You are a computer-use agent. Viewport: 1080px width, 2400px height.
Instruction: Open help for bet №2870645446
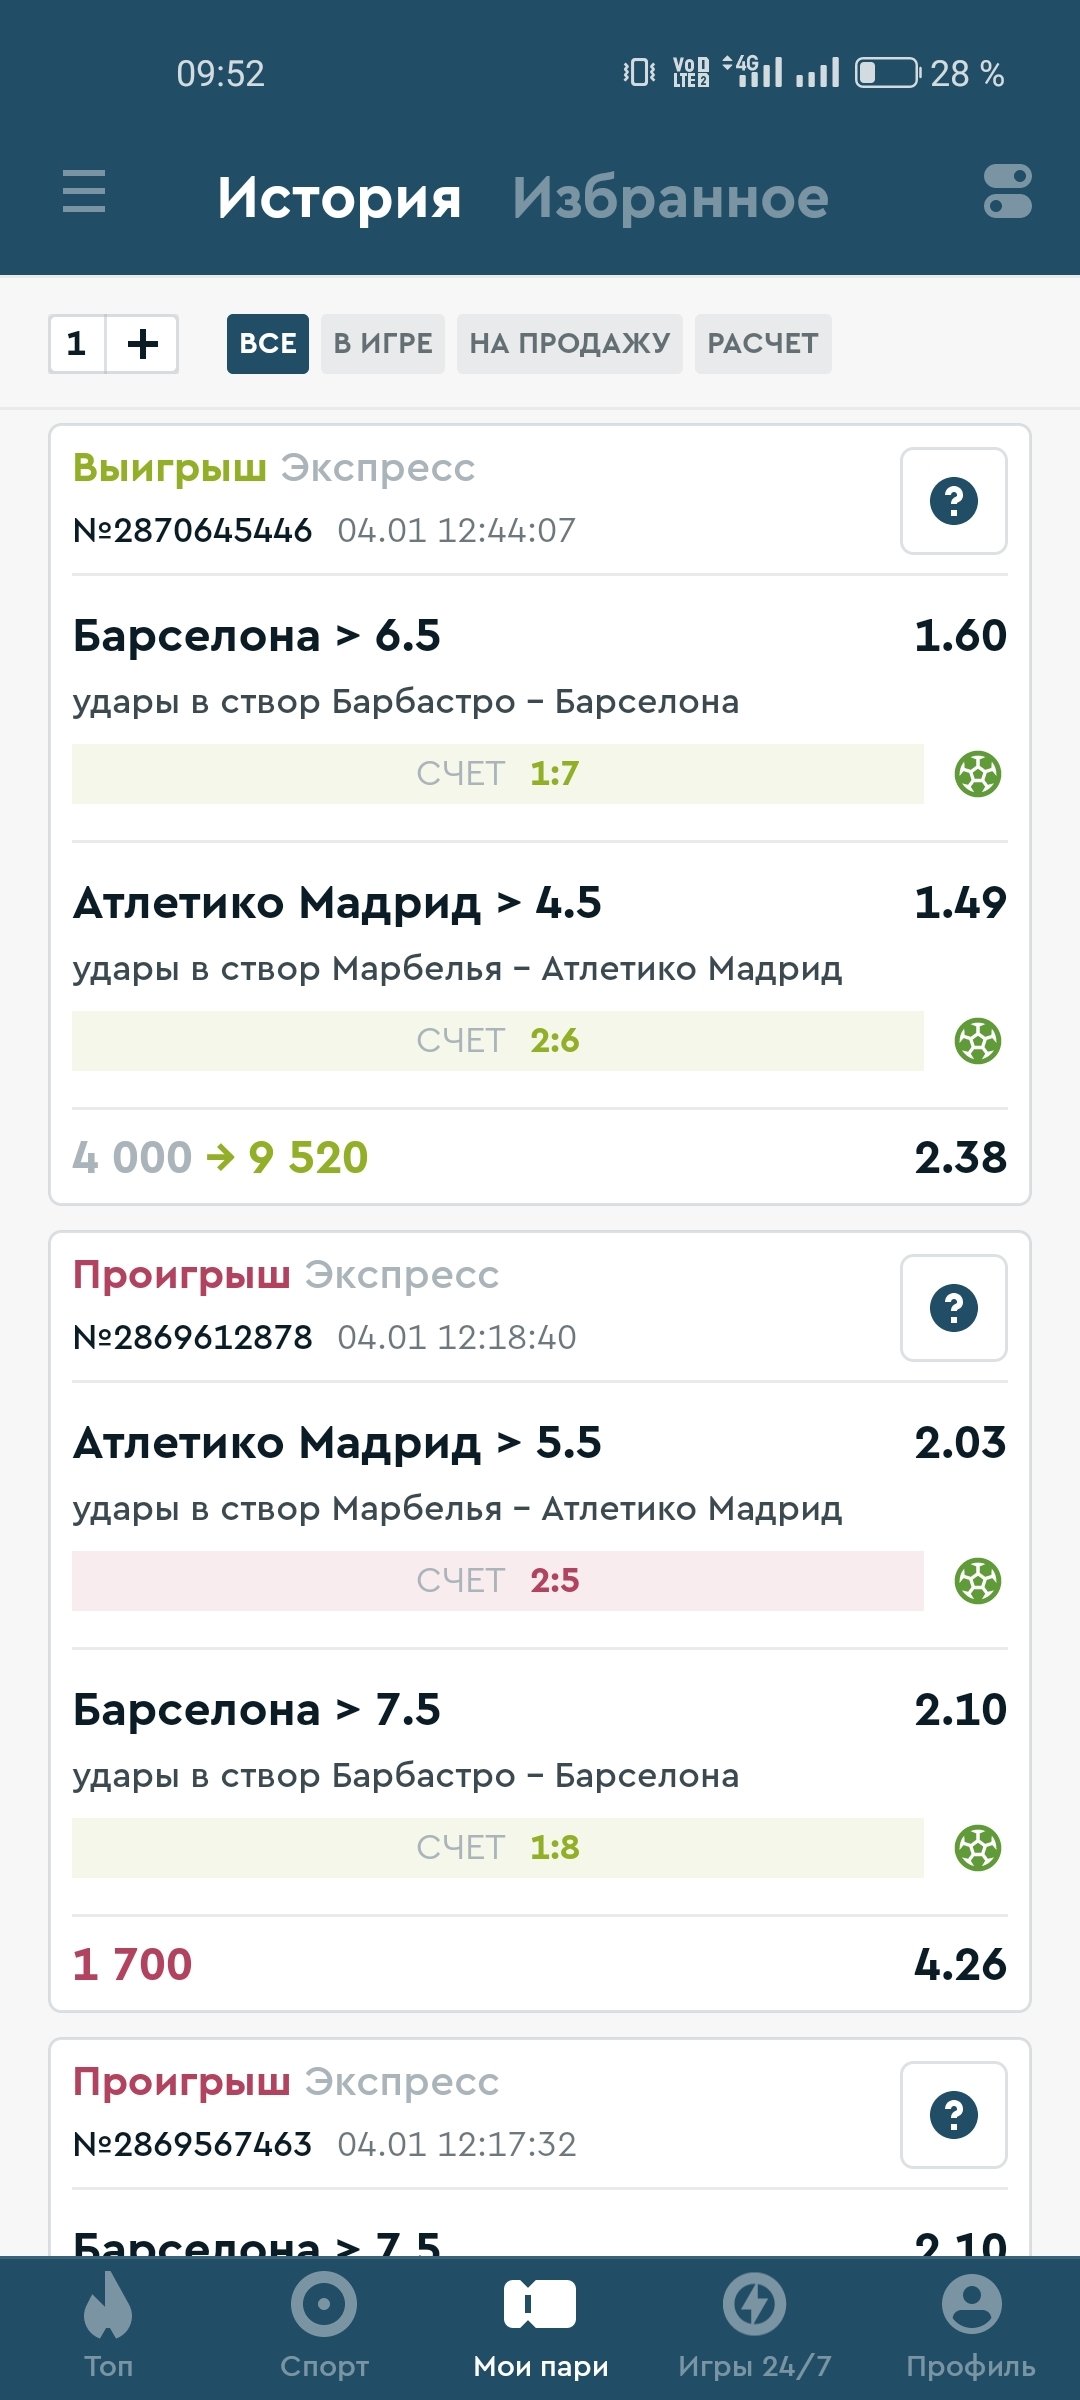[x=953, y=501]
